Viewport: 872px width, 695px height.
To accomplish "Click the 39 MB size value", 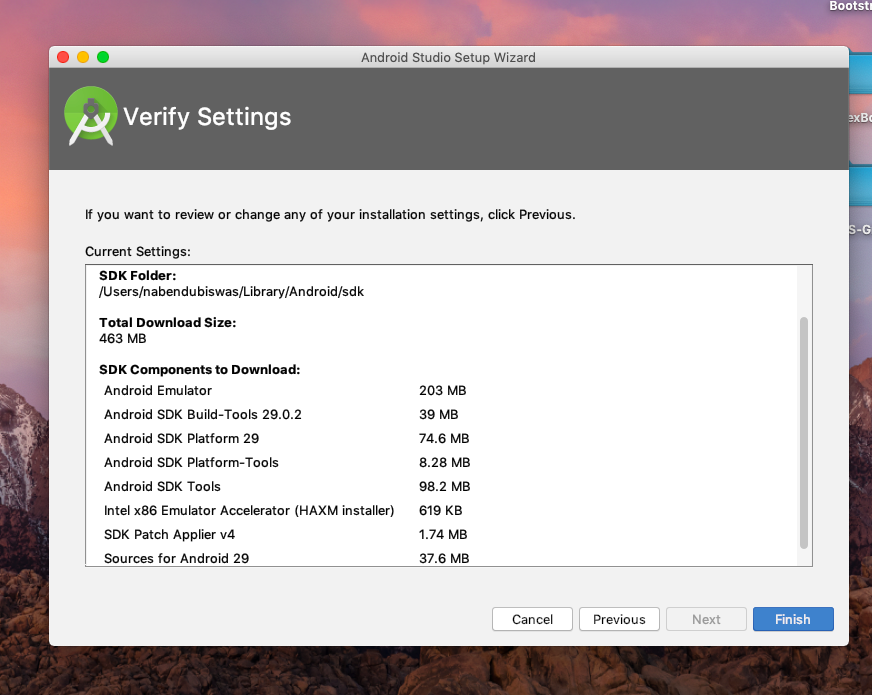I will (x=439, y=414).
